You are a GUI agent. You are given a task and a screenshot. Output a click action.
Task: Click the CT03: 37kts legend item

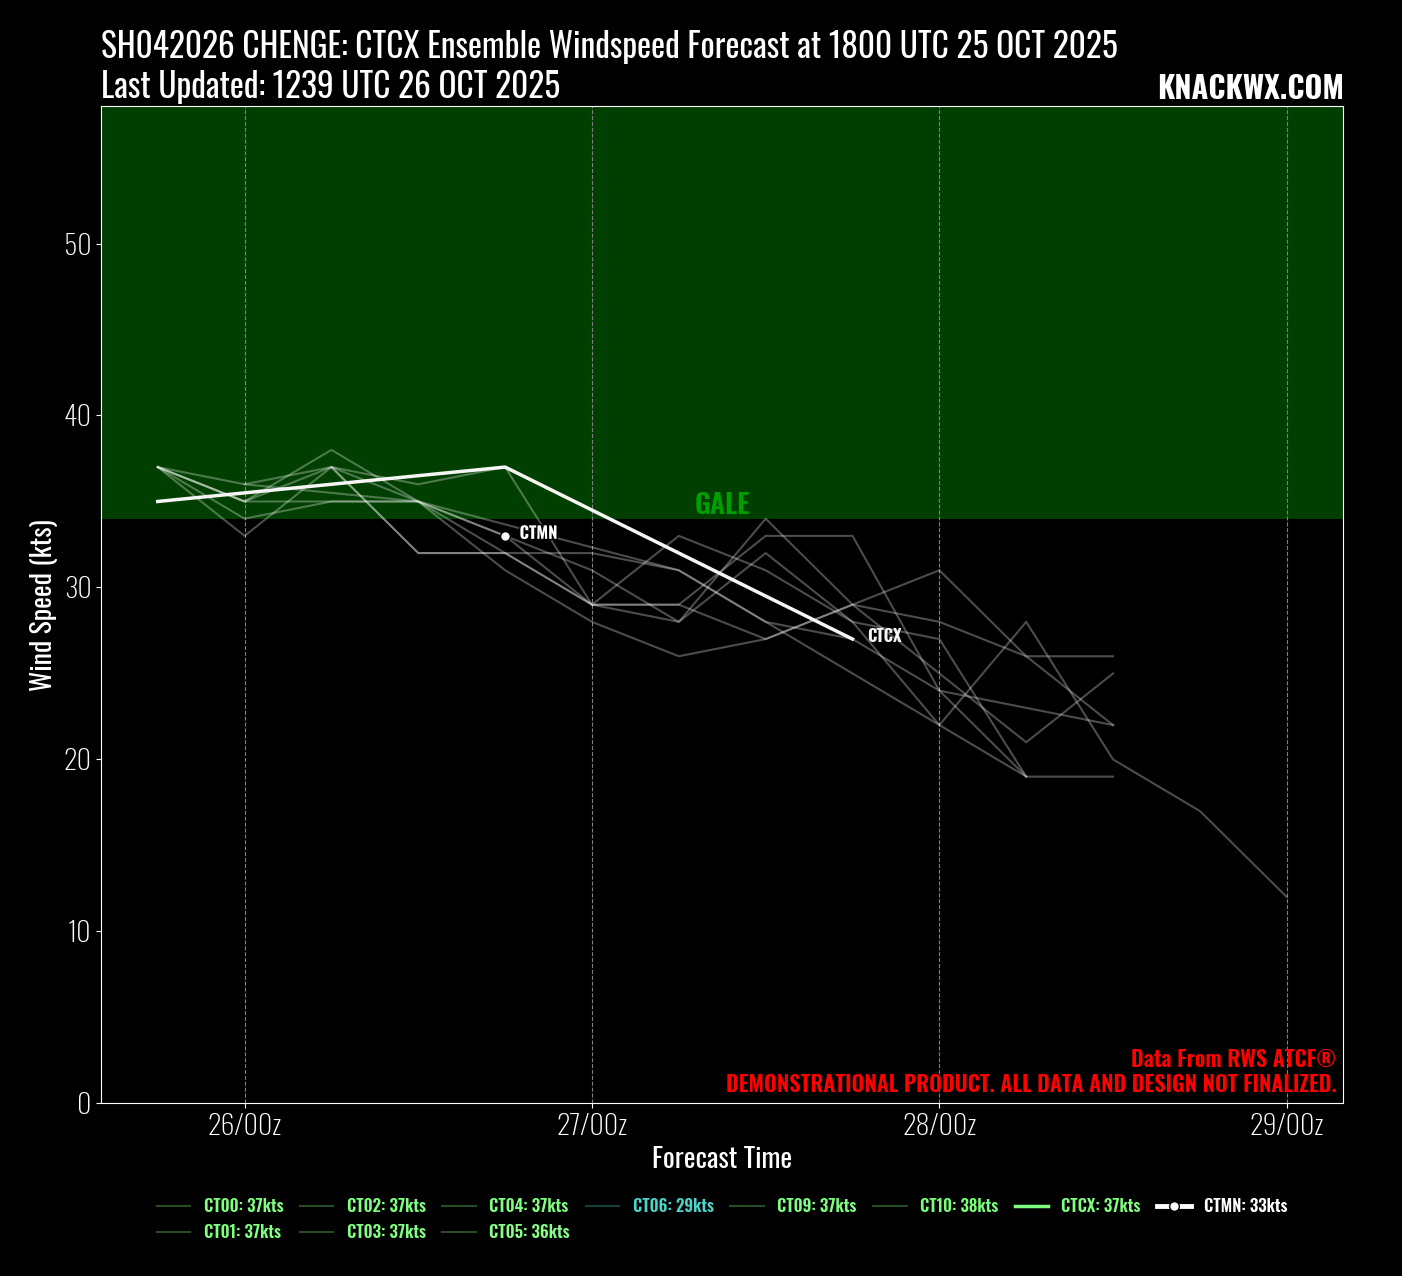tap(386, 1232)
